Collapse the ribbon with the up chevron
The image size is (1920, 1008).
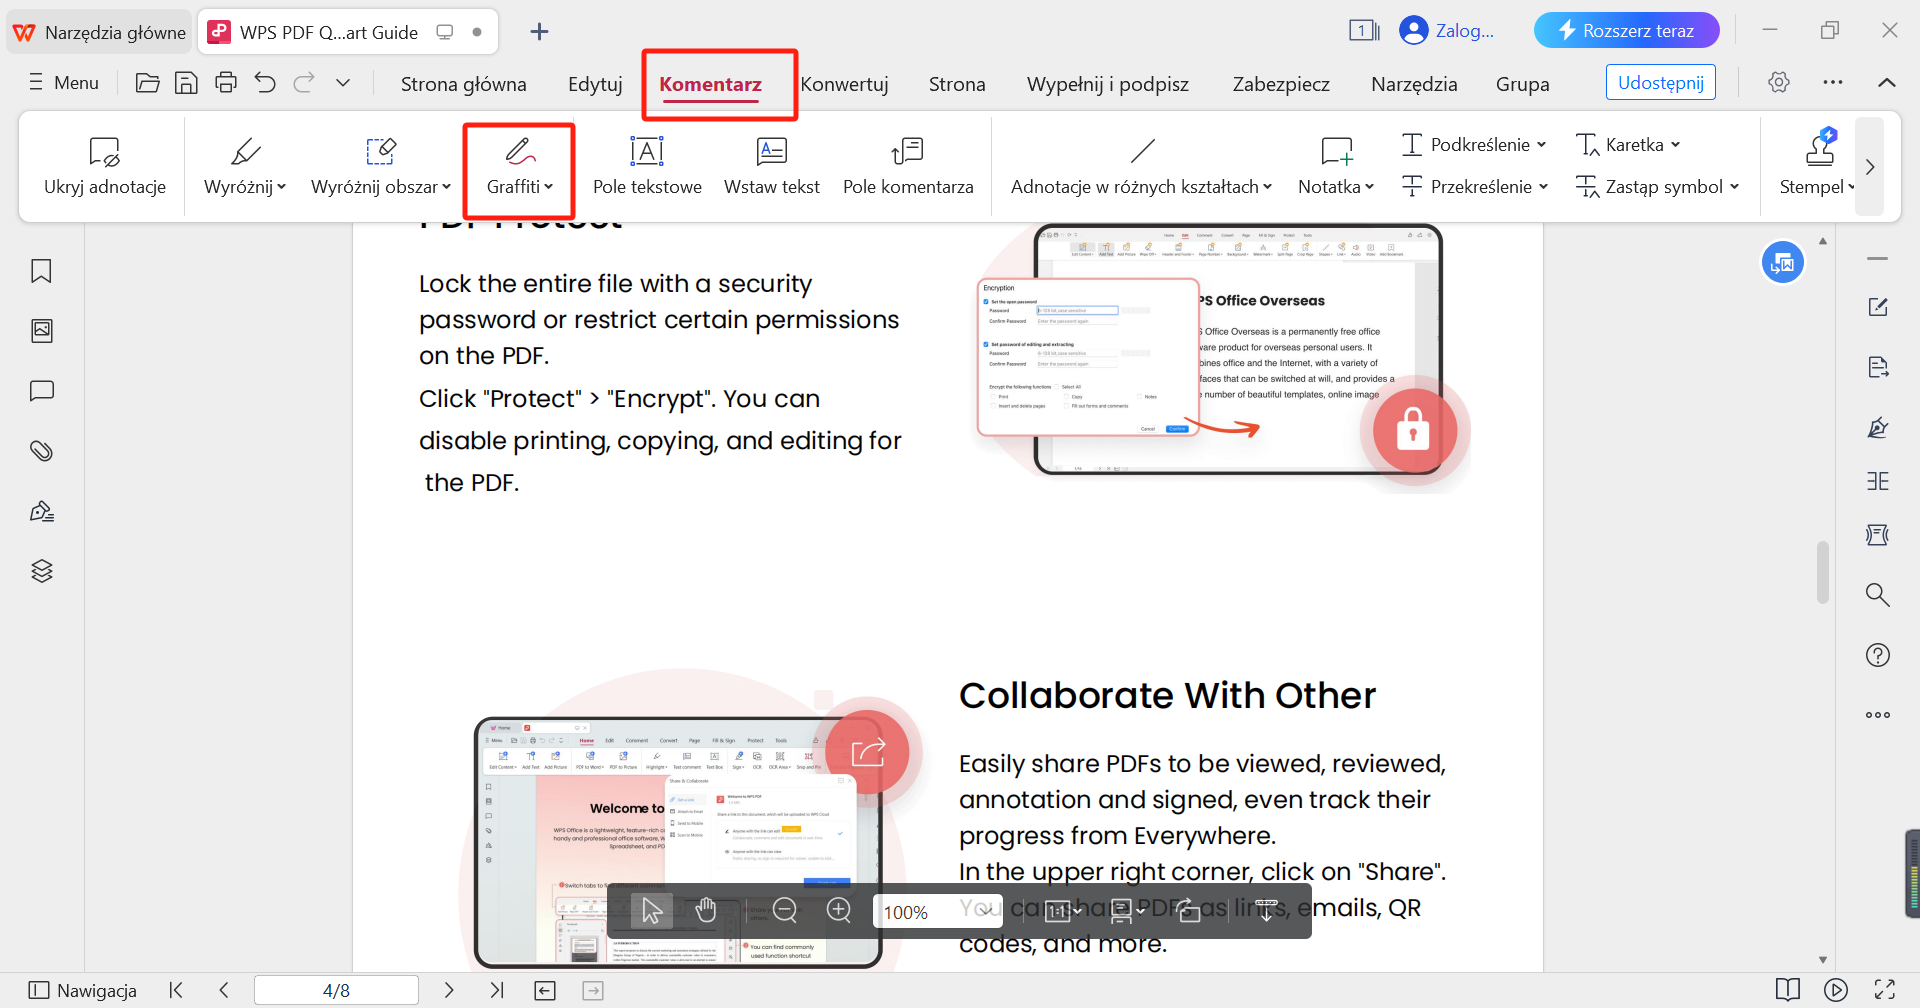coord(1887,83)
